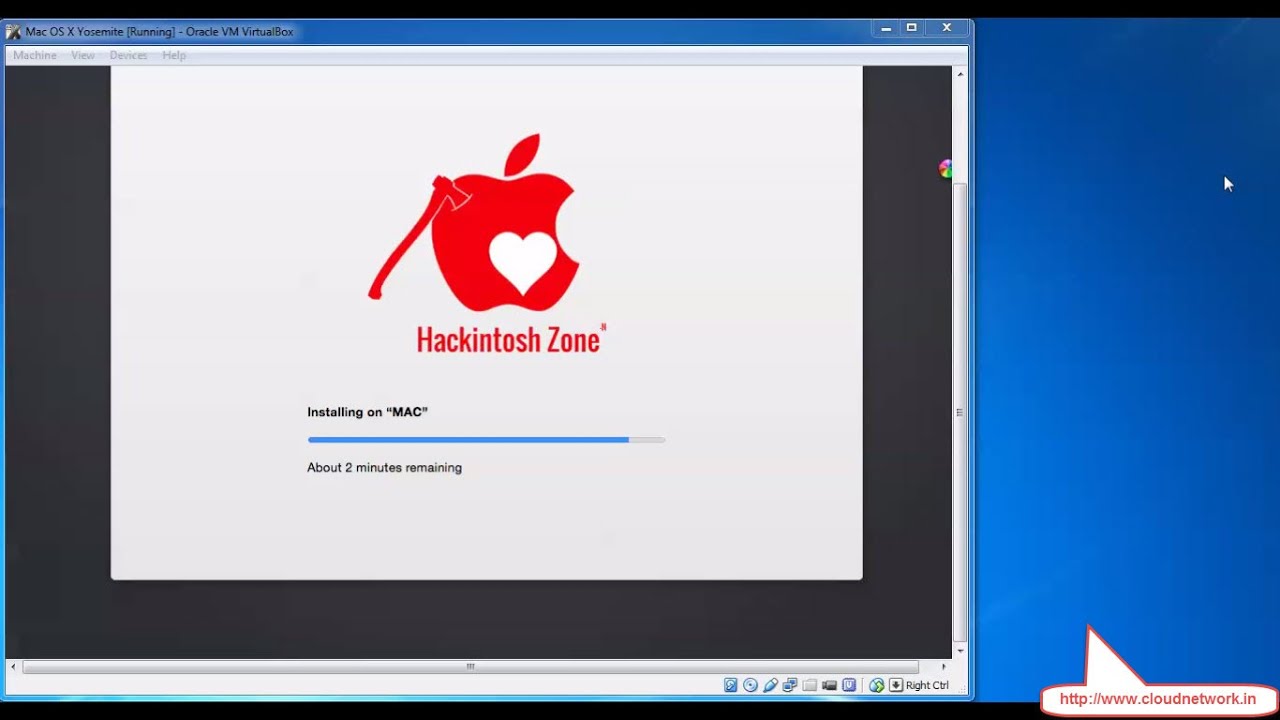Click the vertical scrollbar up arrow

[x=961, y=74]
